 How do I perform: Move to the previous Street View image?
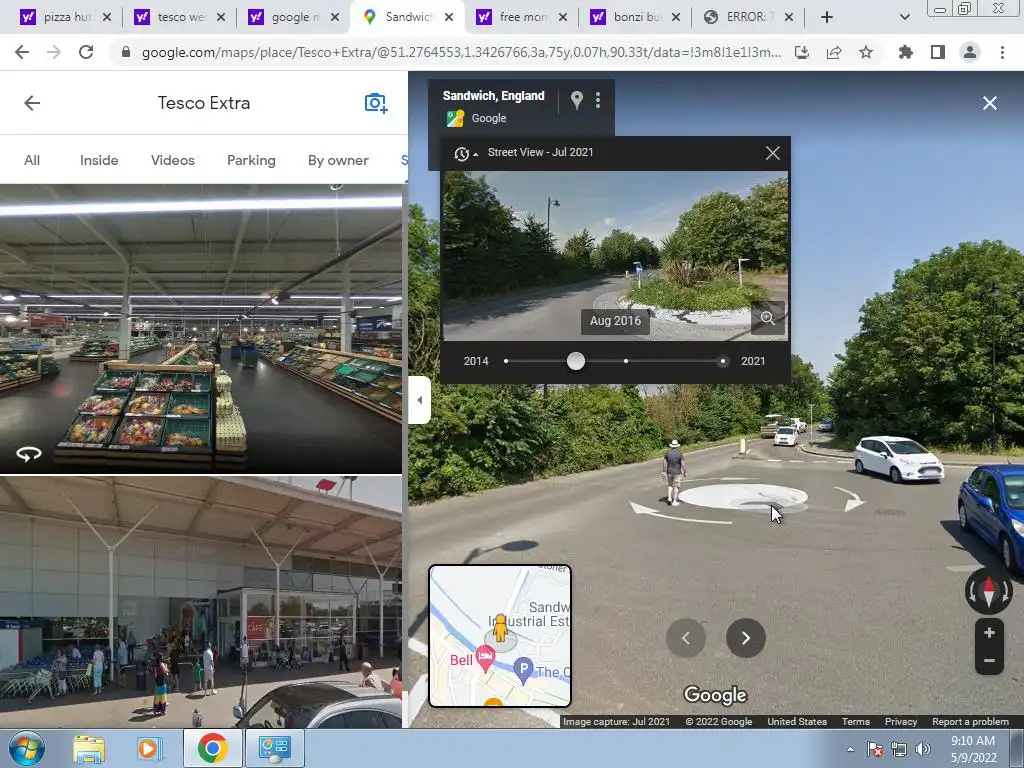point(686,638)
